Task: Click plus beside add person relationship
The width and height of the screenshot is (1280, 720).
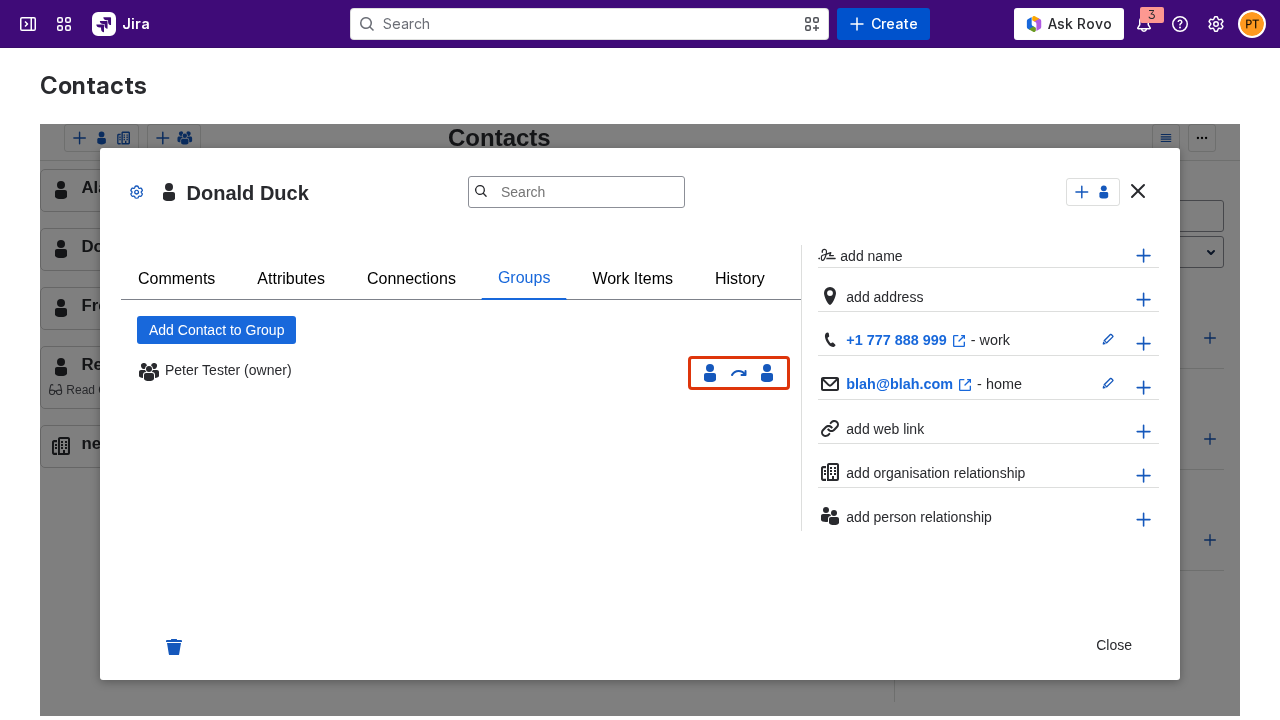Action: 1143,520
